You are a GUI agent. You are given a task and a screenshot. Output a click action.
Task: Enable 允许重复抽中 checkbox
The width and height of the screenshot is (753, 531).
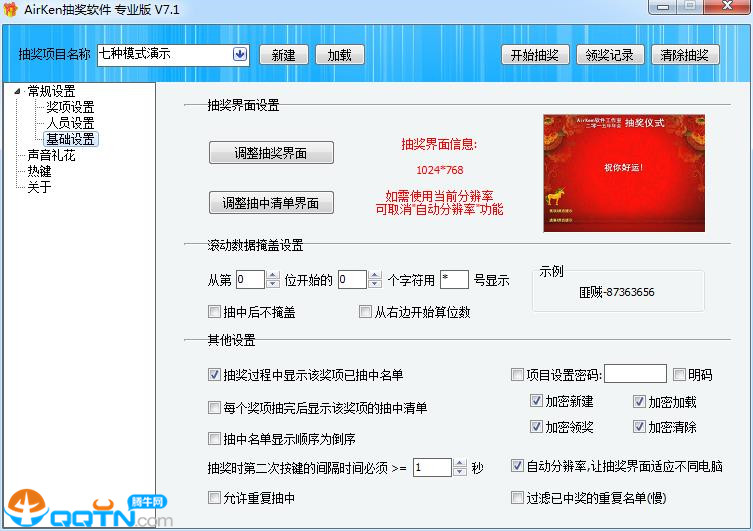[214, 497]
